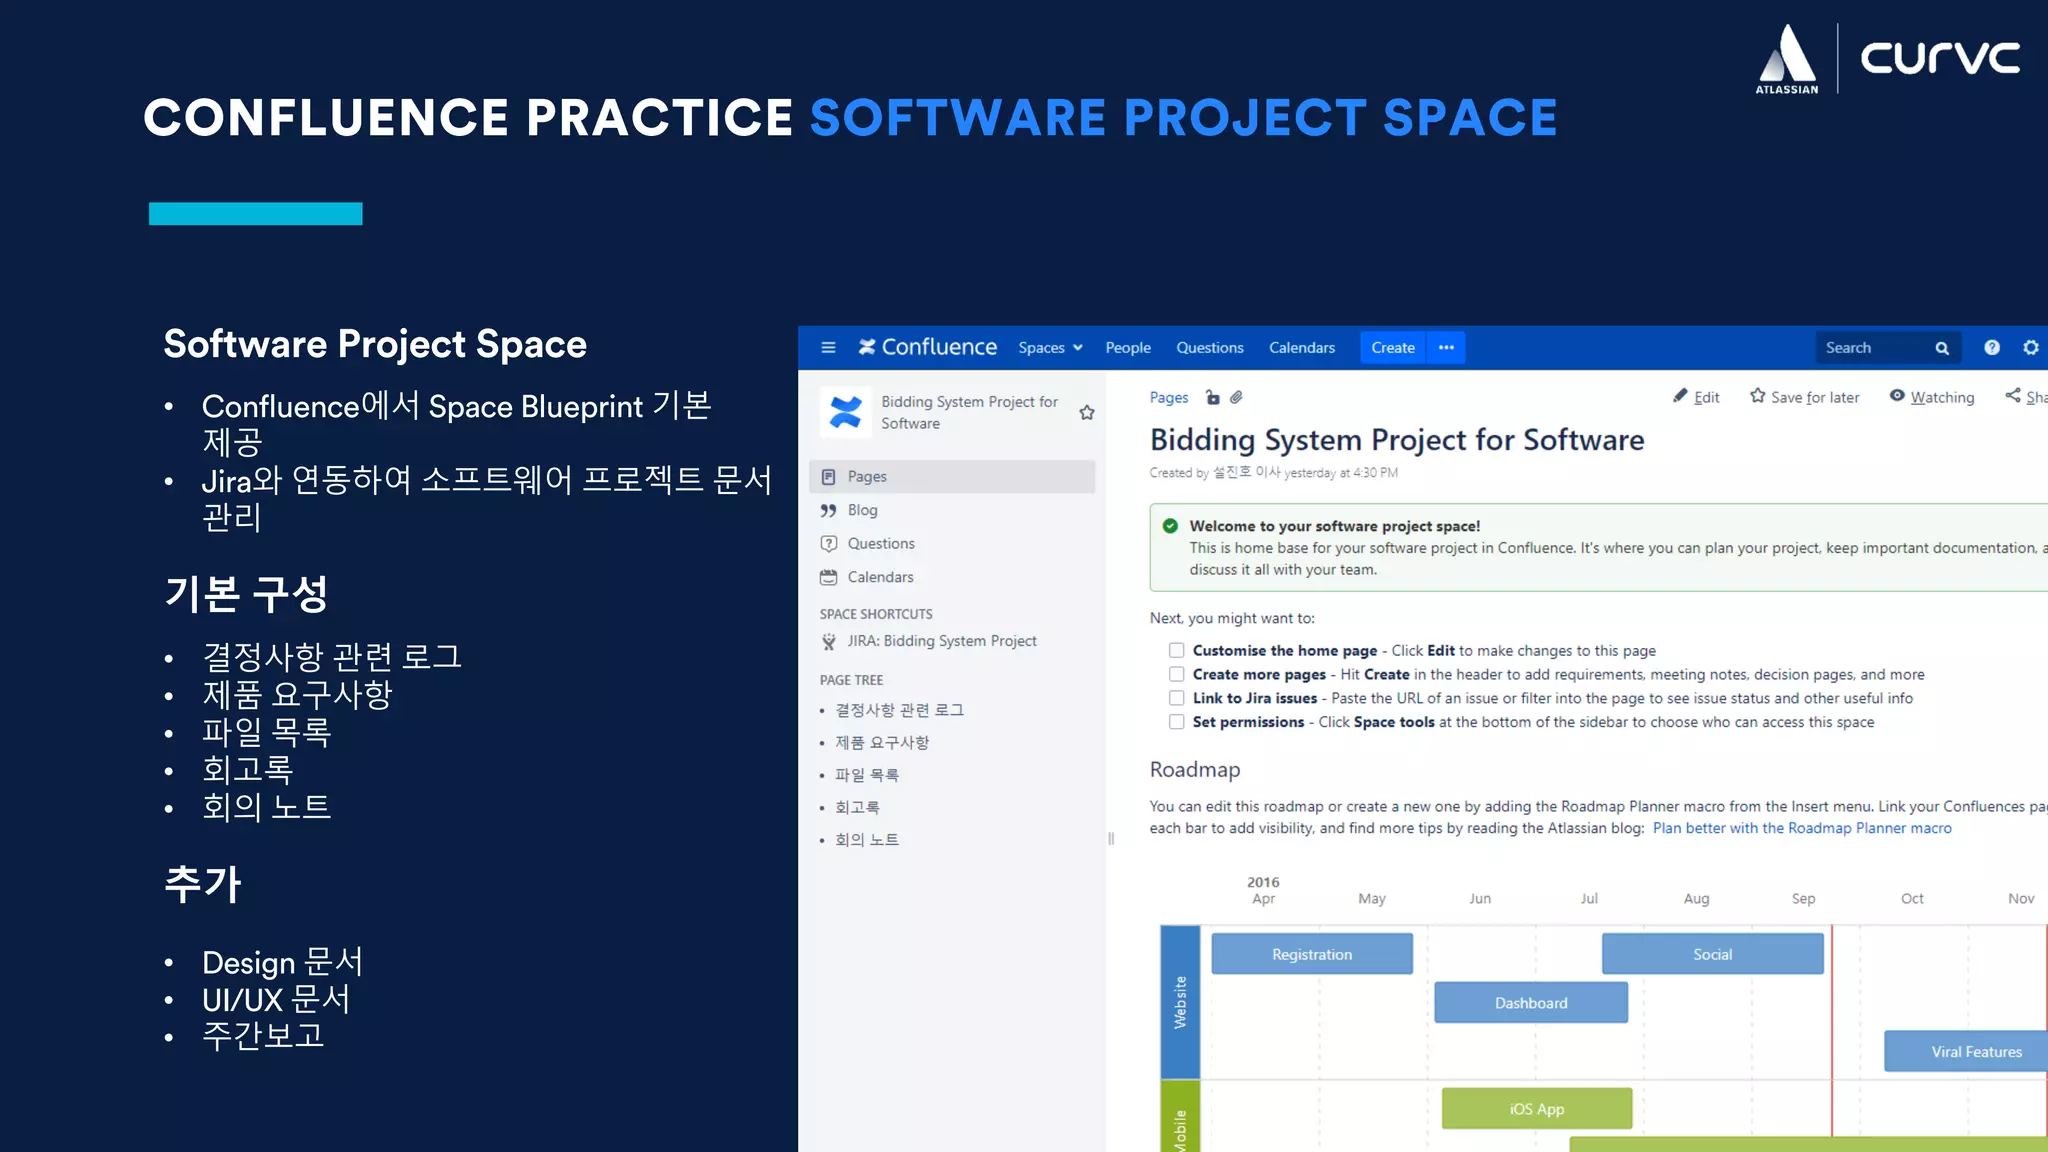Select the iOS App roadmap bar
This screenshot has height=1152, width=2048.
pyautogui.click(x=1537, y=1108)
